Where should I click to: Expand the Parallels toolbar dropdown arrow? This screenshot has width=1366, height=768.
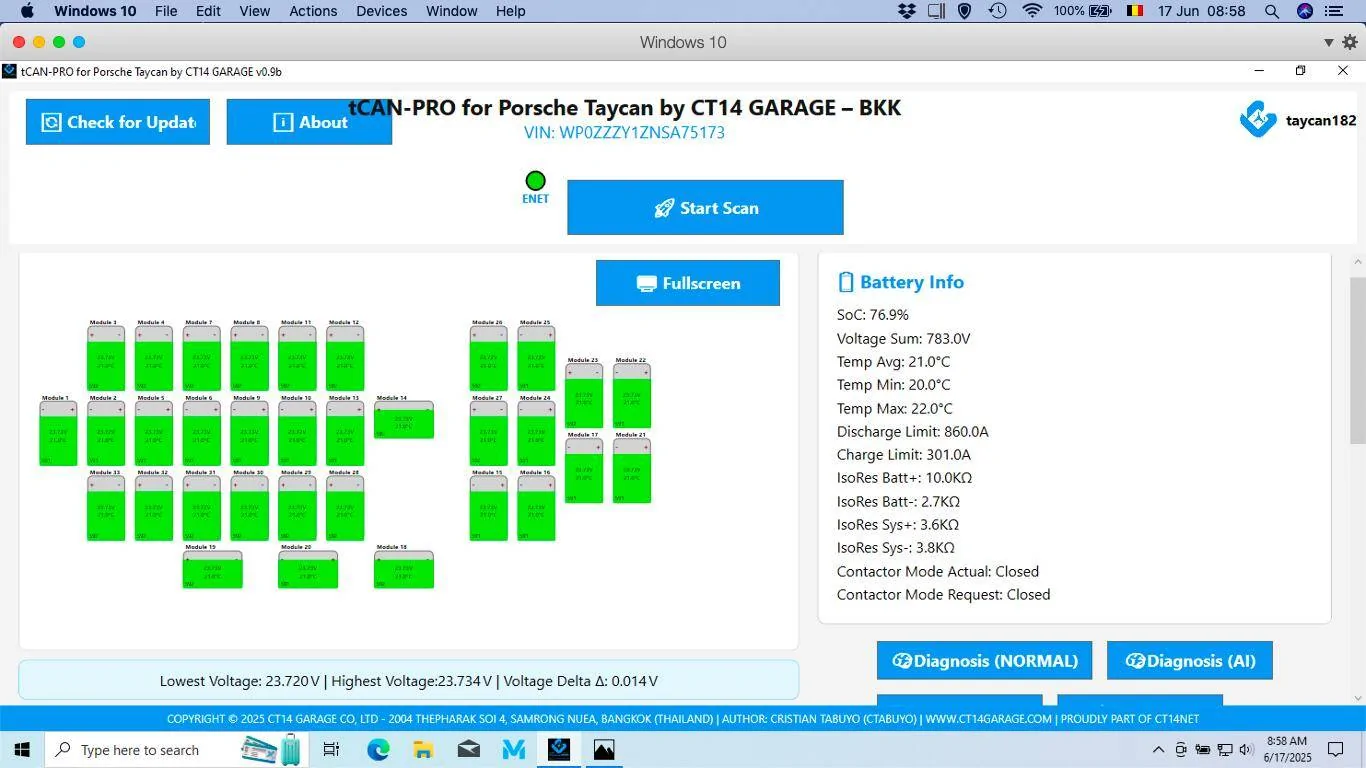click(1329, 42)
